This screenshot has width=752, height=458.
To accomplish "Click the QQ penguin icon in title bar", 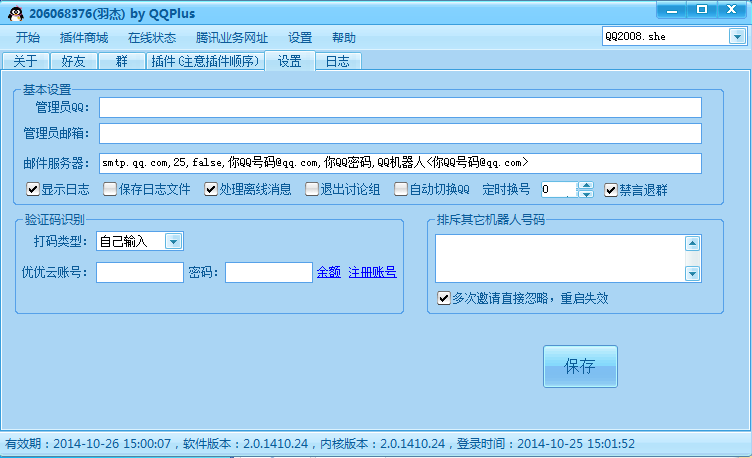I will [x=16, y=13].
